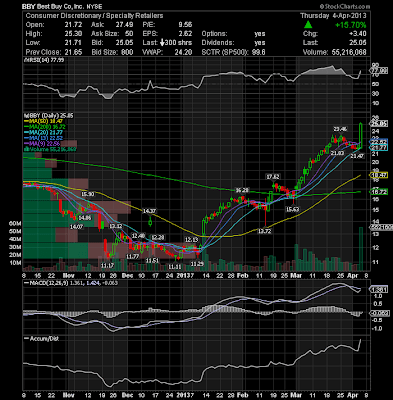Image resolution: width=393 pixels, height=400 pixels.
Task: Click the 11.29 price label
Action: tap(197, 264)
